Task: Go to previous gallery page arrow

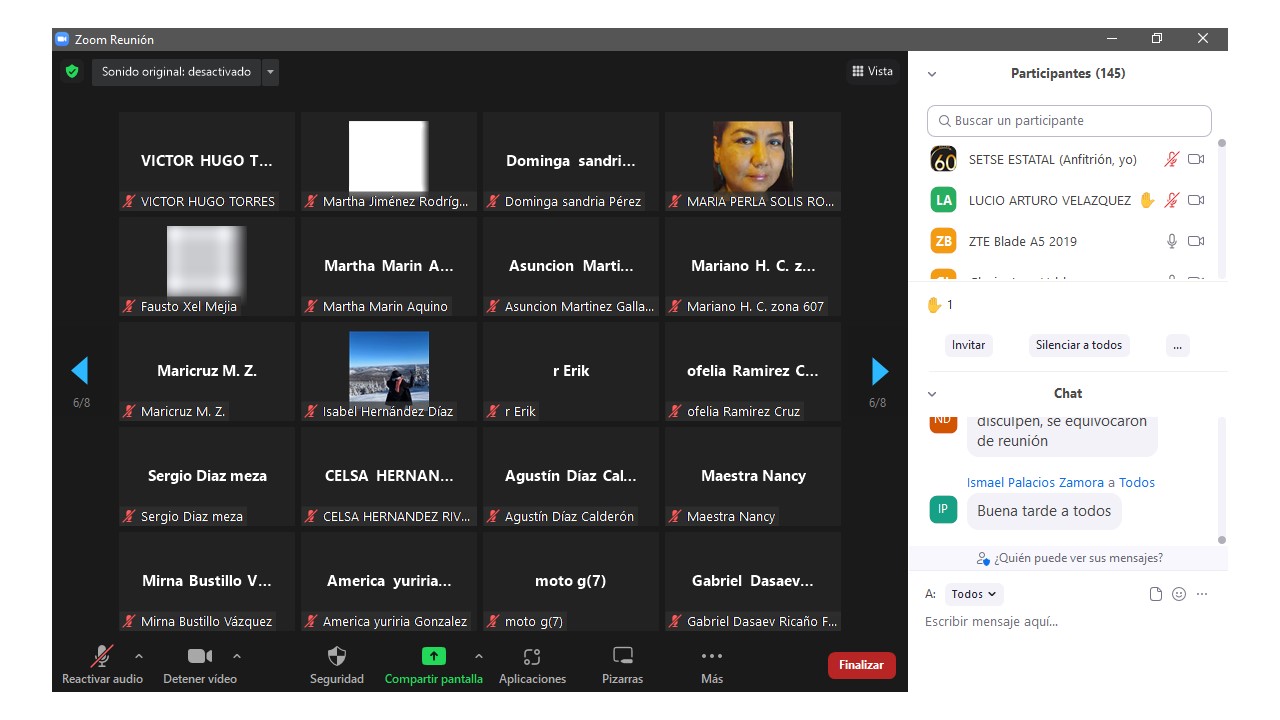Action: pos(80,371)
